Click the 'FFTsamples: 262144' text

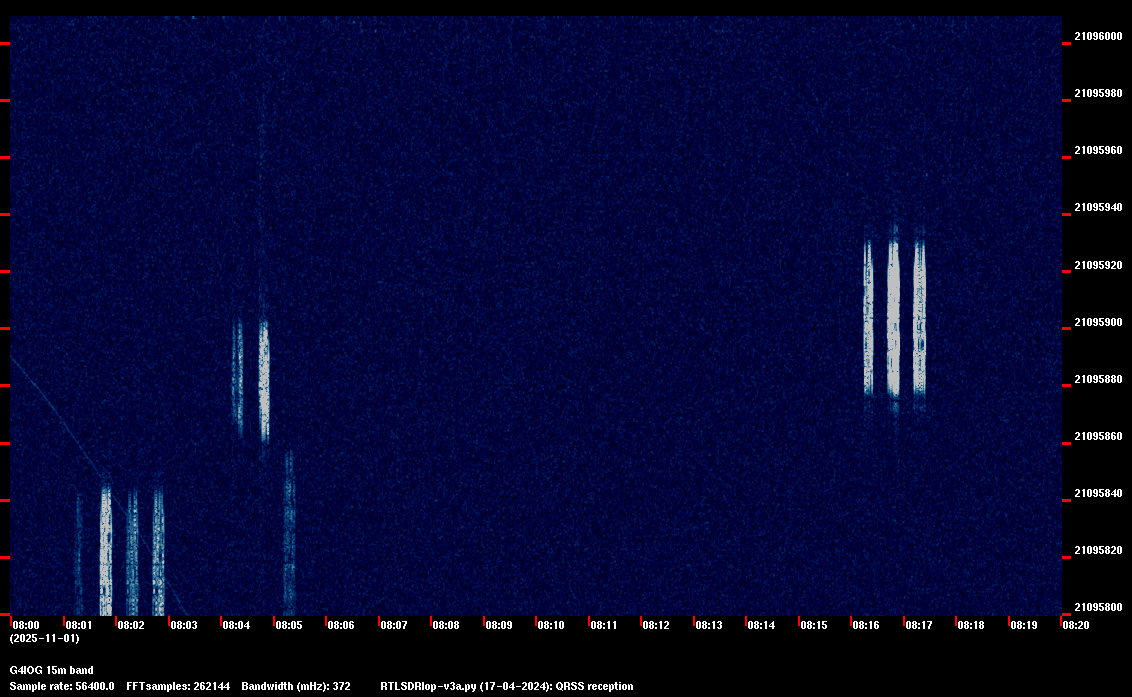pos(178,686)
